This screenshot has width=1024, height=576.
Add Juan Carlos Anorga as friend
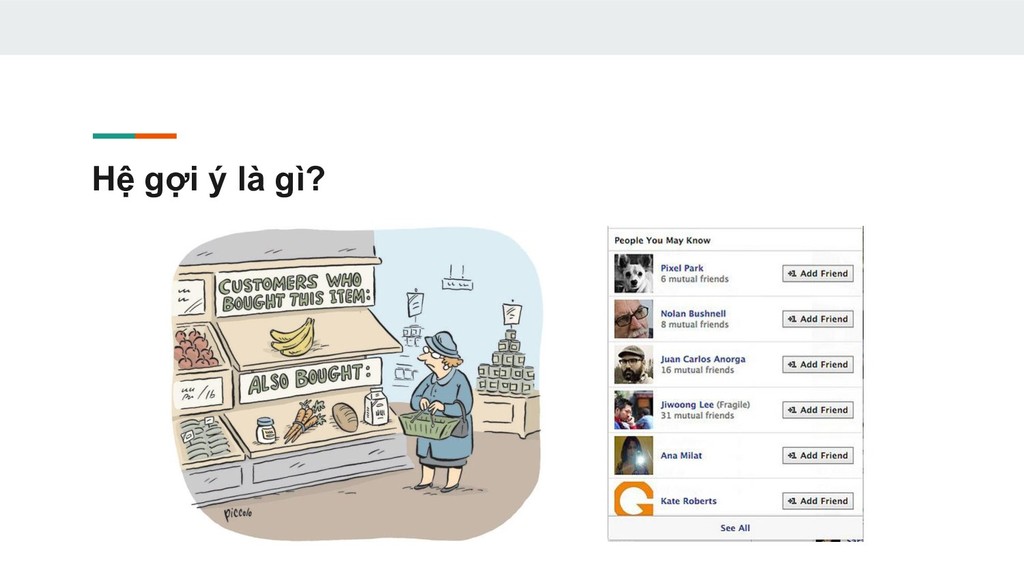pos(818,364)
